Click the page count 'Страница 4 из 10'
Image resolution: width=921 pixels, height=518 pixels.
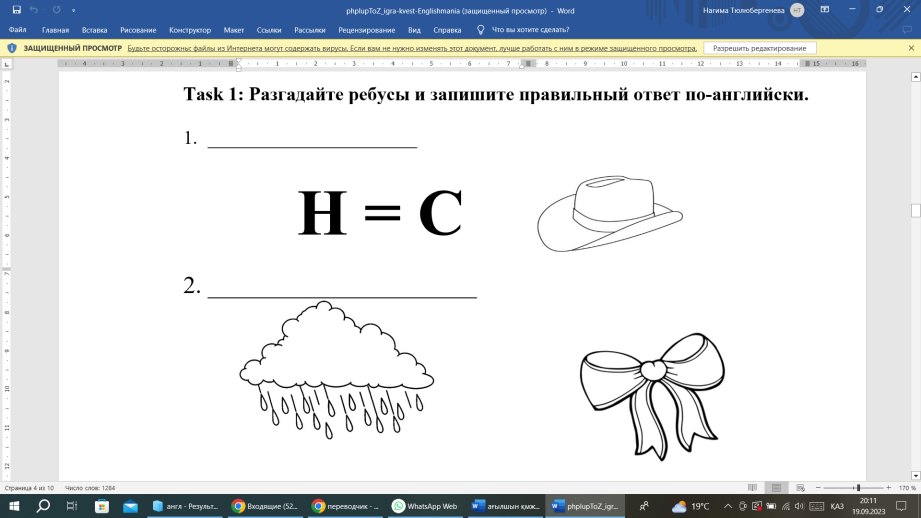tap(29, 488)
